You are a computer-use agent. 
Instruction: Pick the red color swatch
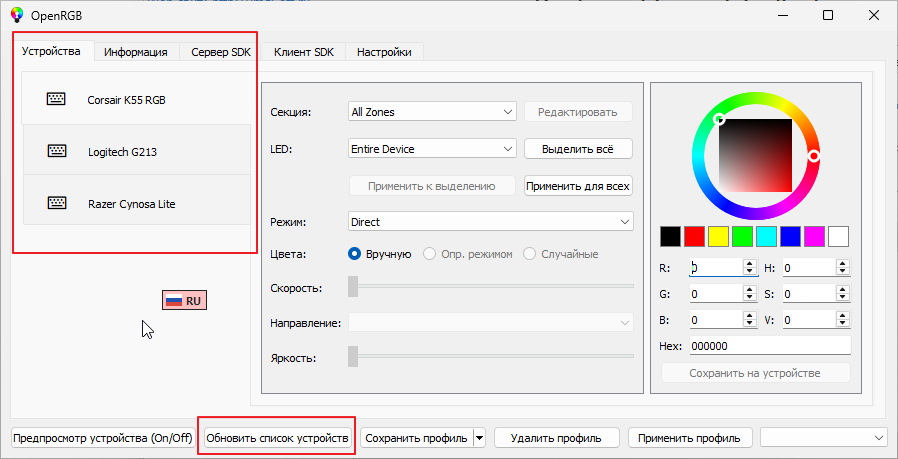pyautogui.click(x=695, y=236)
